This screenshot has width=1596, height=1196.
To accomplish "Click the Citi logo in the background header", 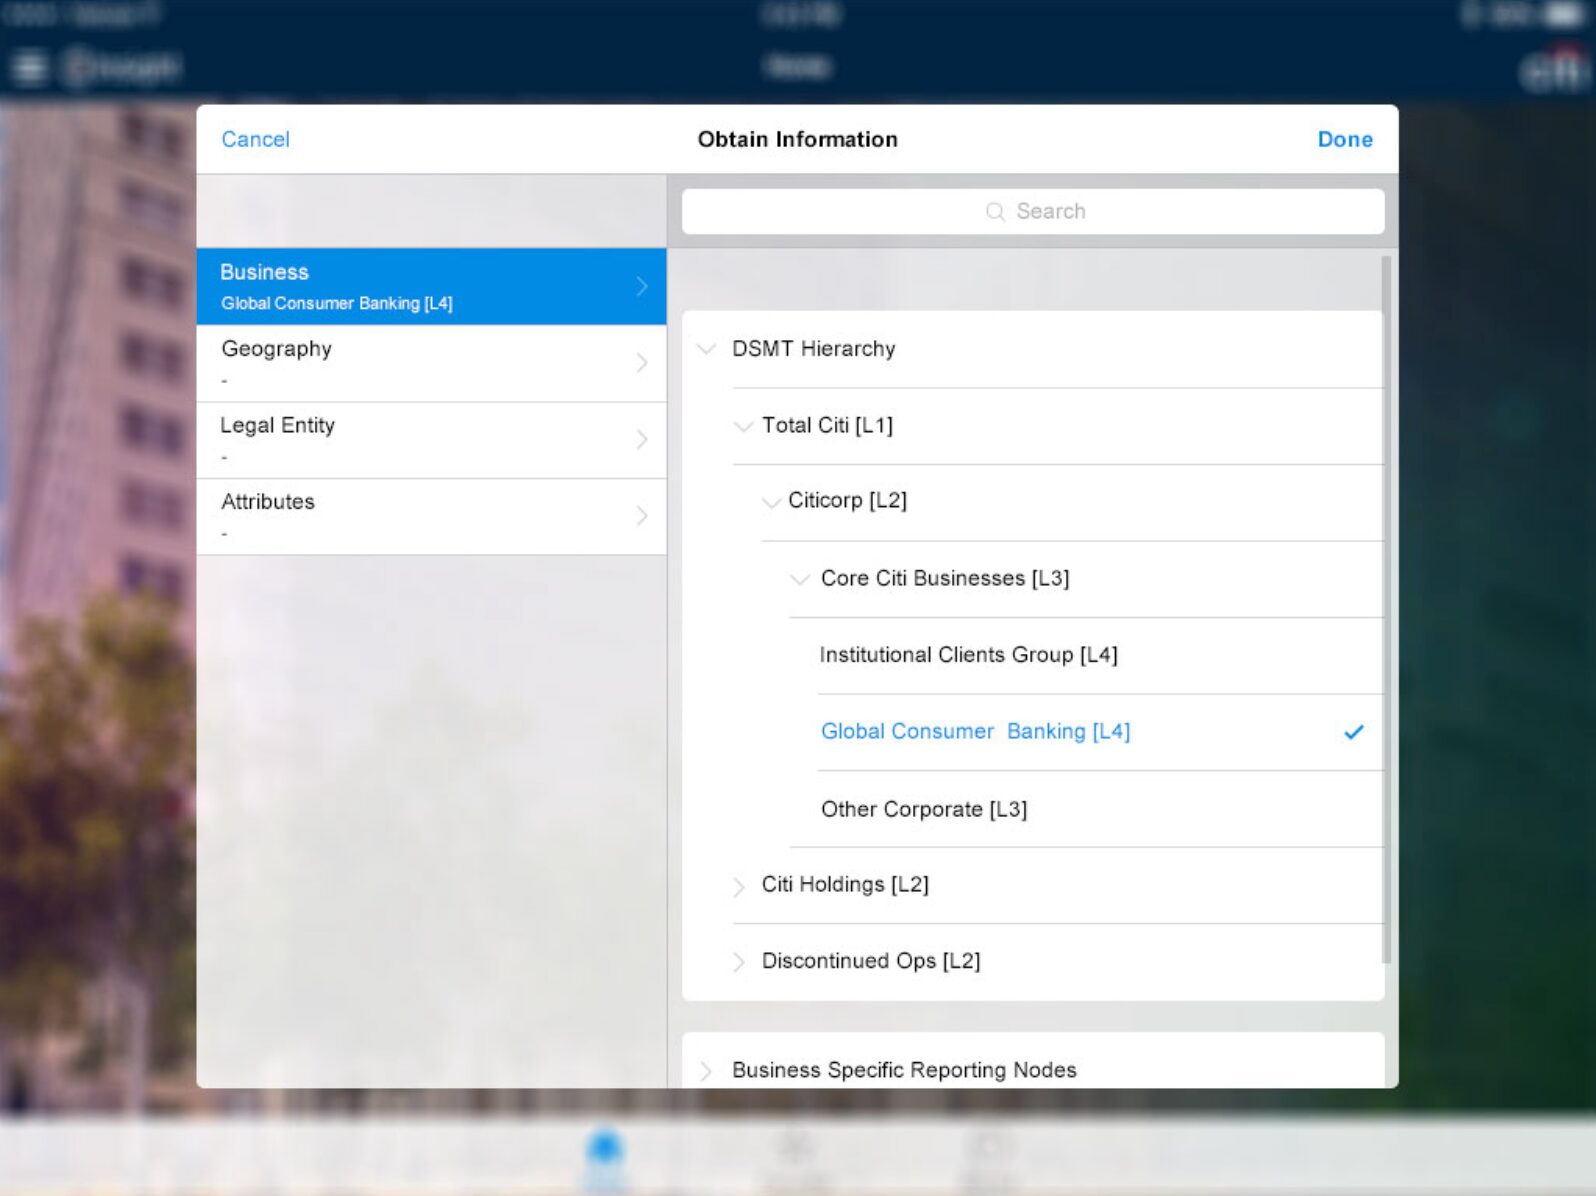I will [x=1554, y=68].
